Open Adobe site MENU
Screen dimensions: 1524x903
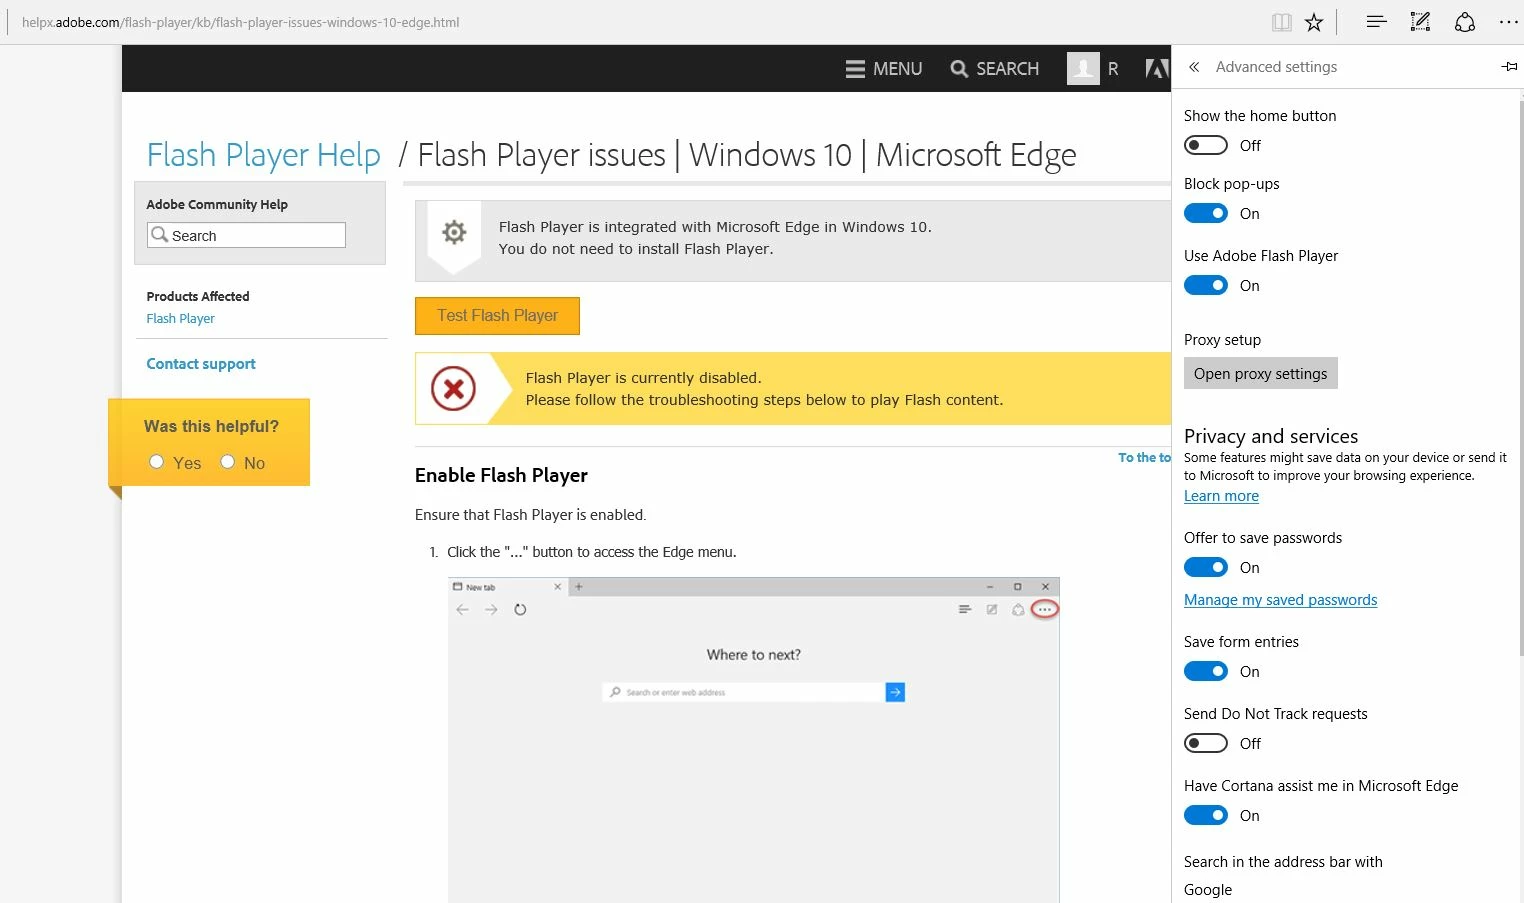click(884, 69)
